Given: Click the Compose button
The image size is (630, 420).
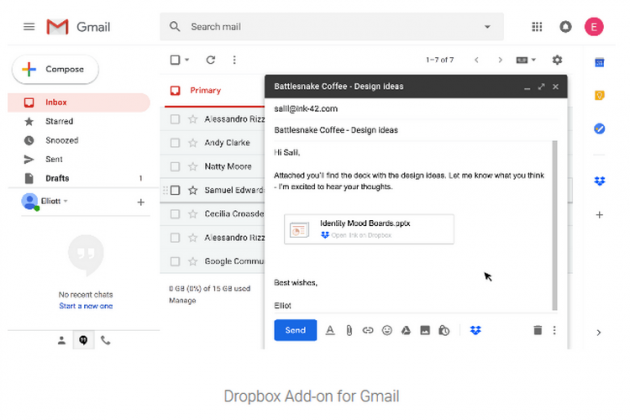Looking at the screenshot, I should [55, 69].
